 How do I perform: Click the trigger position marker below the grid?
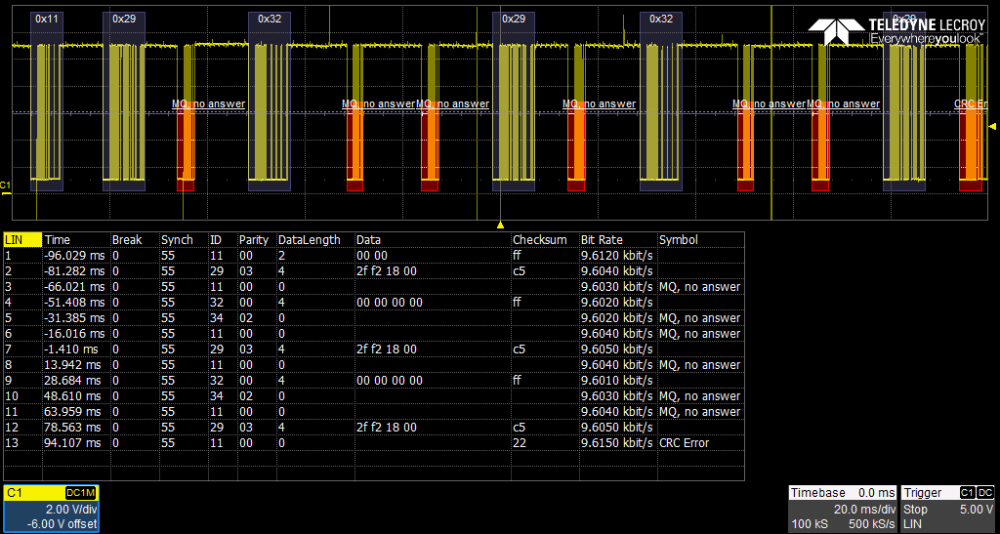500,225
